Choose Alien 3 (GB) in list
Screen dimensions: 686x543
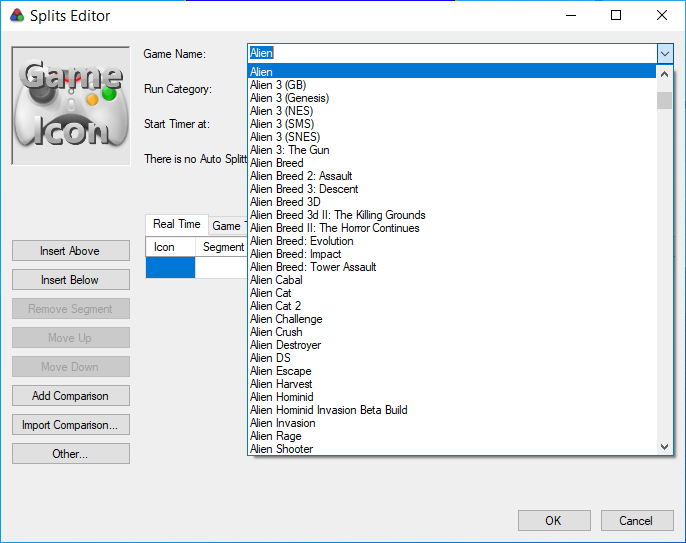tap(452, 85)
